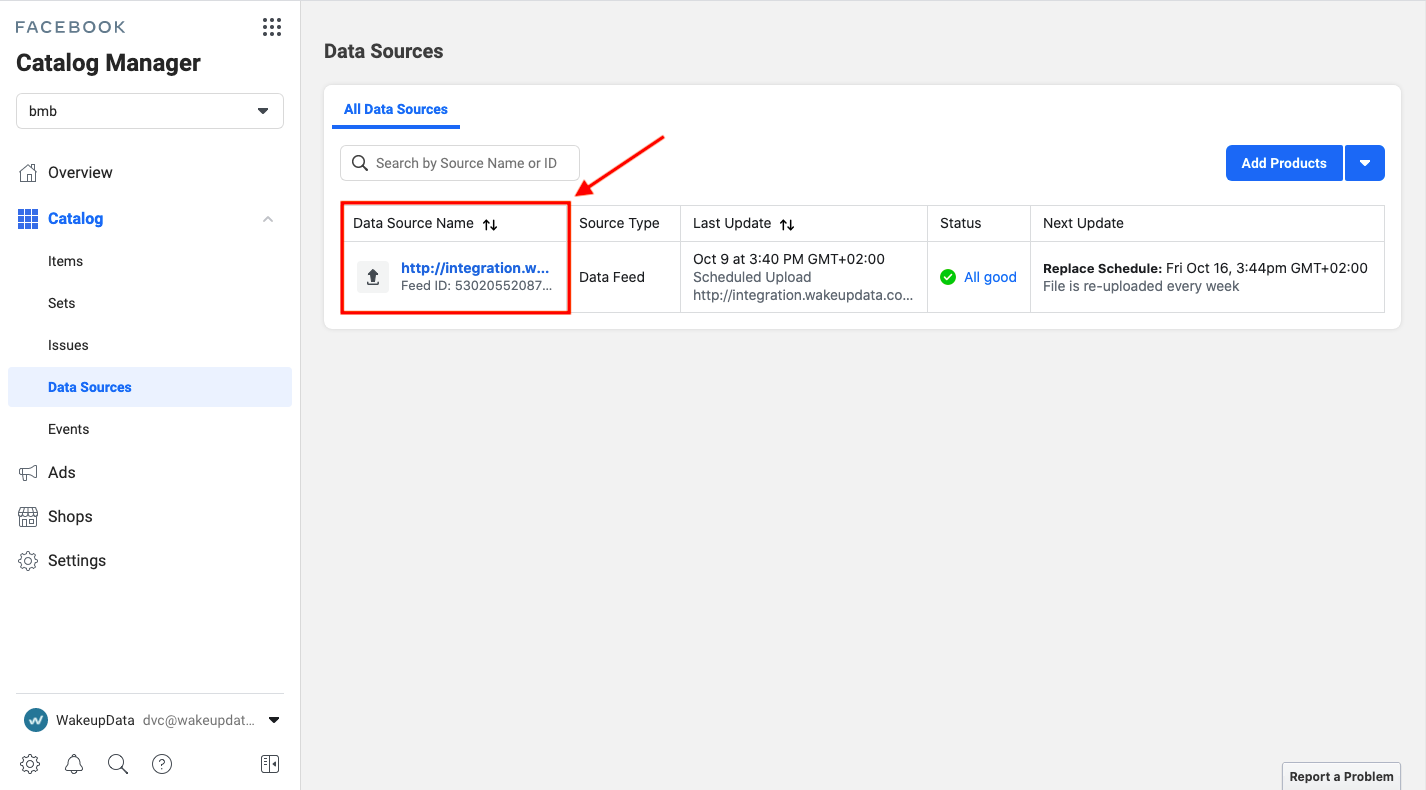Click the Feed ID text
Viewport: 1426px width, 790px height.
tap(476, 285)
